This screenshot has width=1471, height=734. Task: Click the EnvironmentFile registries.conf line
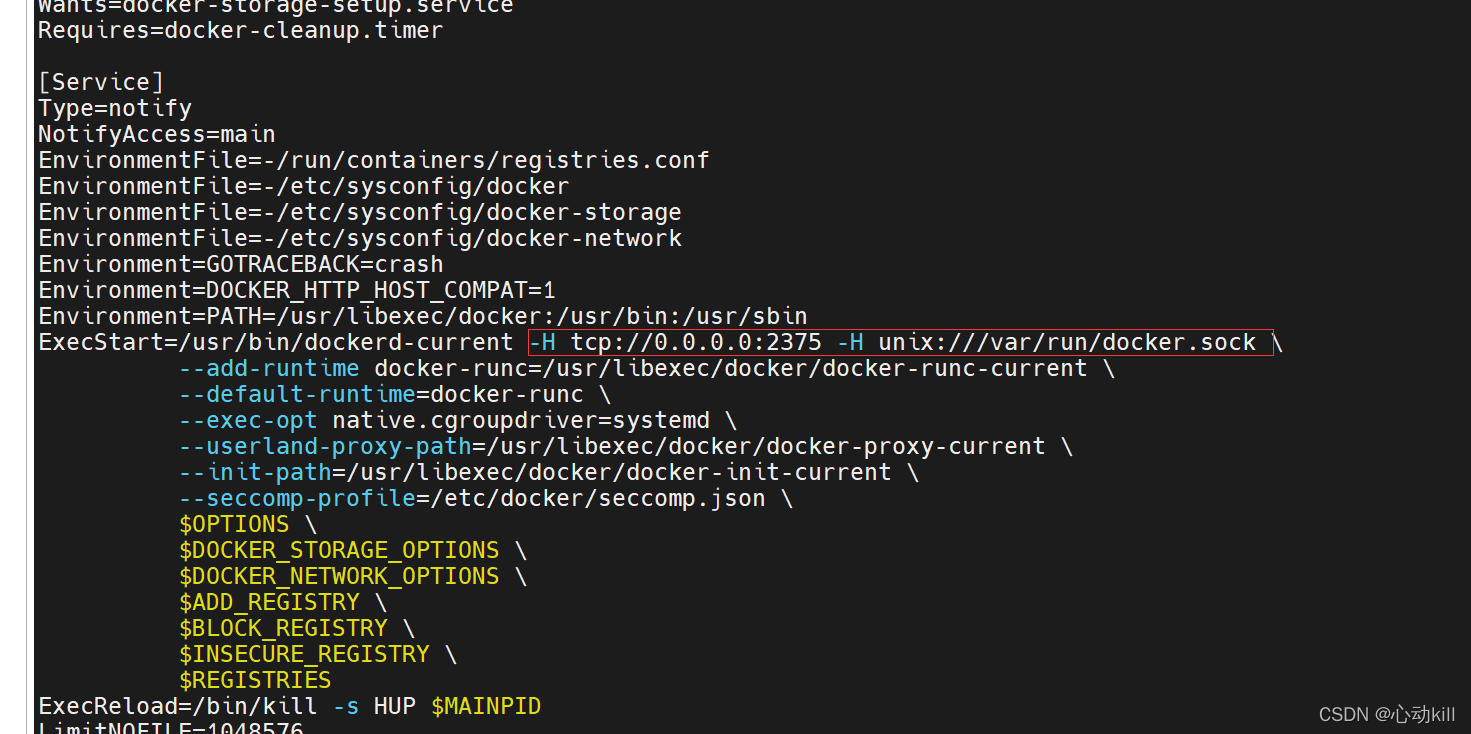tap(374, 160)
